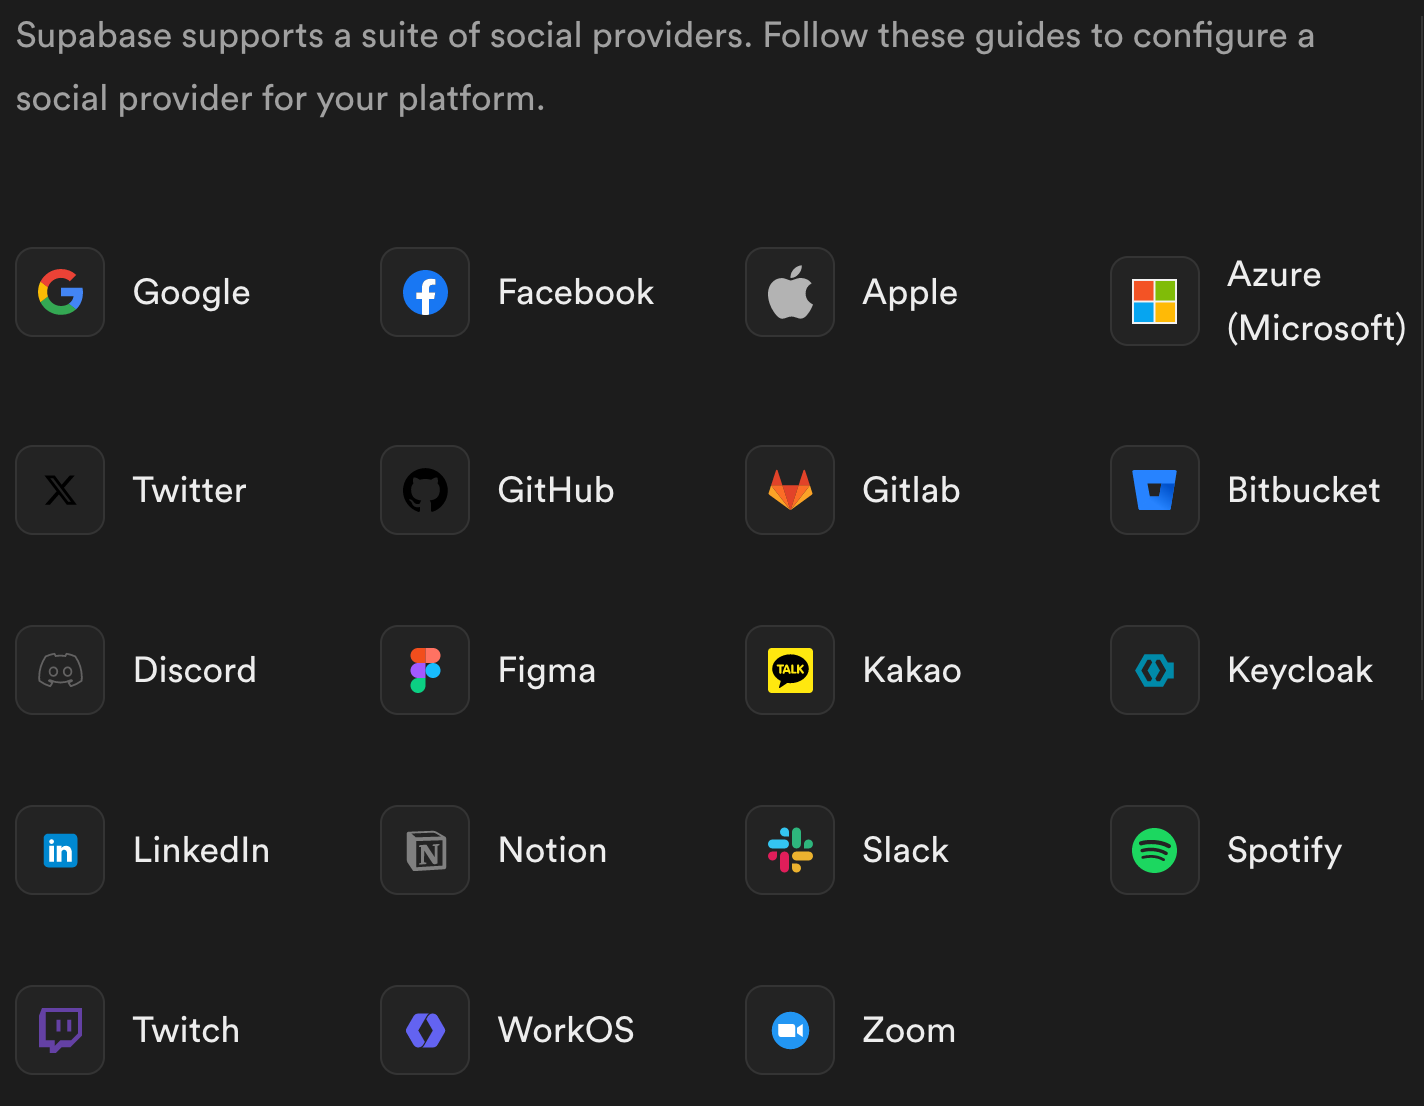Open the Keycloak icon tile
The width and height of the screenshot is (1424, 1106).
click(x=1155, y=670)
